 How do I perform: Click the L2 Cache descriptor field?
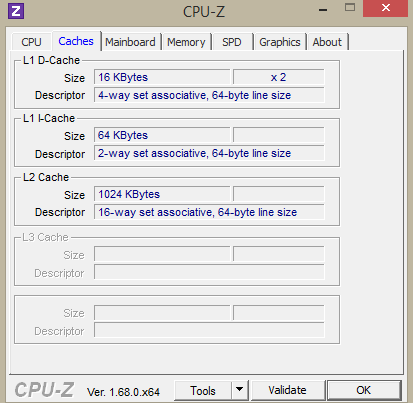(x=209, y=212)
